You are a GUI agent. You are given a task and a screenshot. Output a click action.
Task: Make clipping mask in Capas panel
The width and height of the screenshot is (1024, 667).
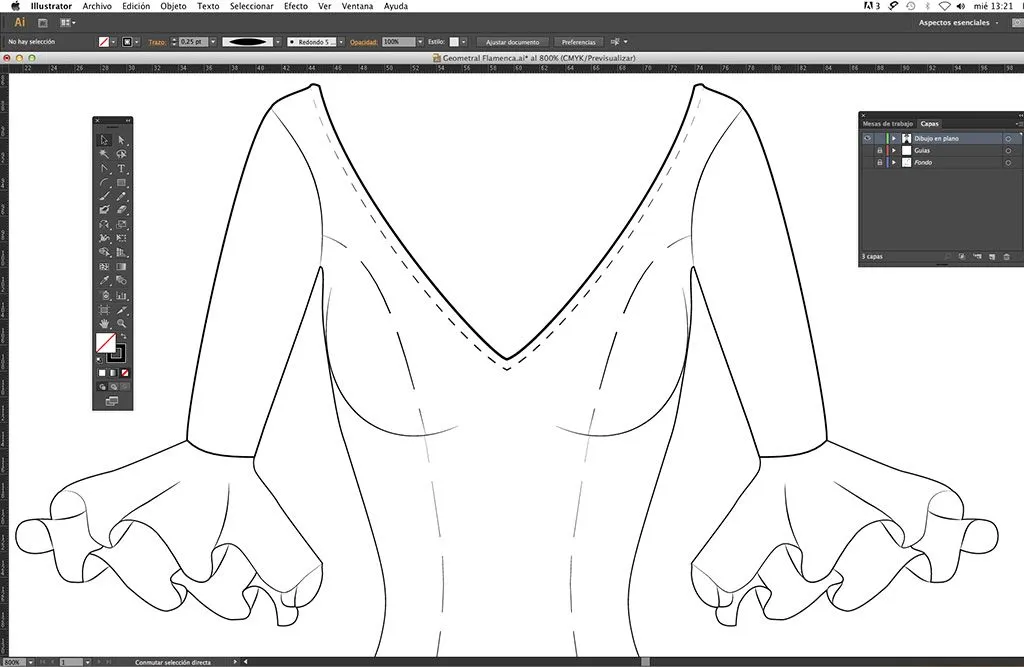coord(962,257)
